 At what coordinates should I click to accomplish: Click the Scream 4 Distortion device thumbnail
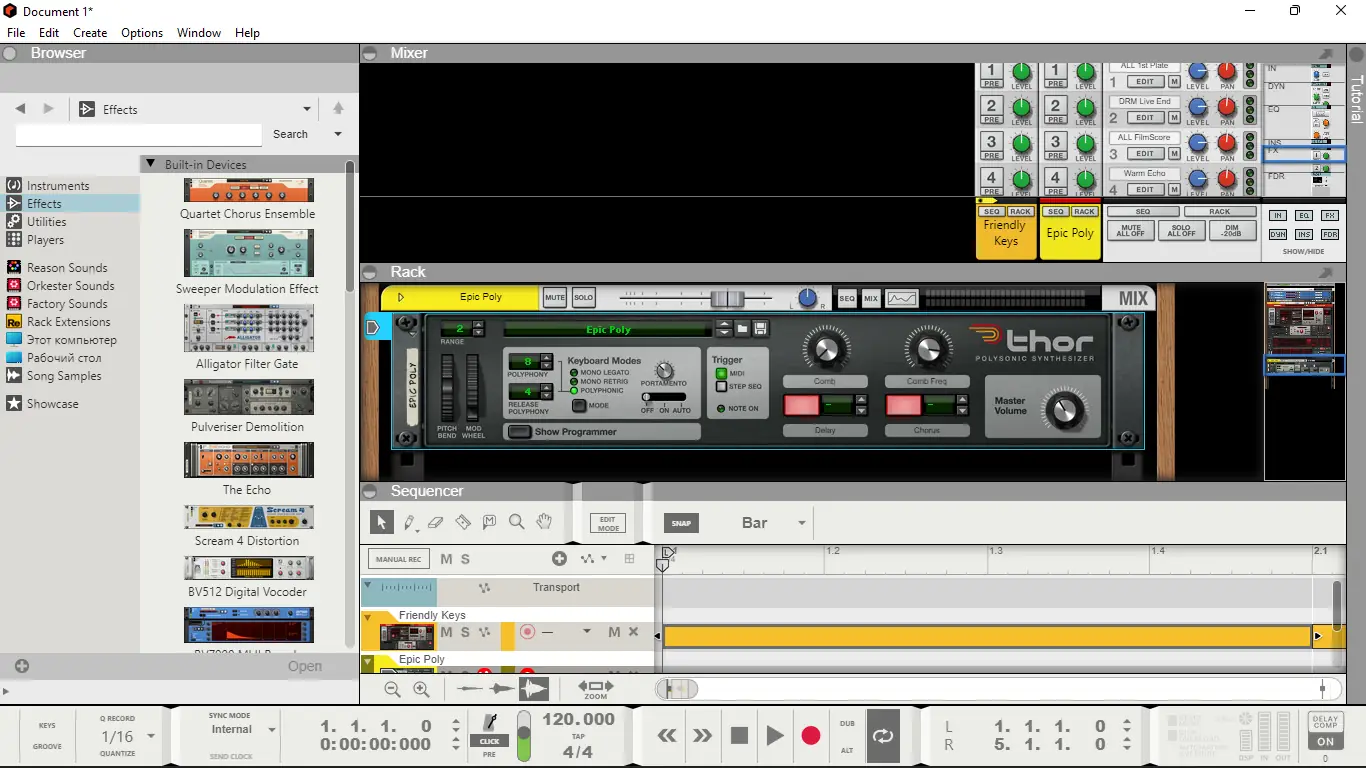click(248, 517)
